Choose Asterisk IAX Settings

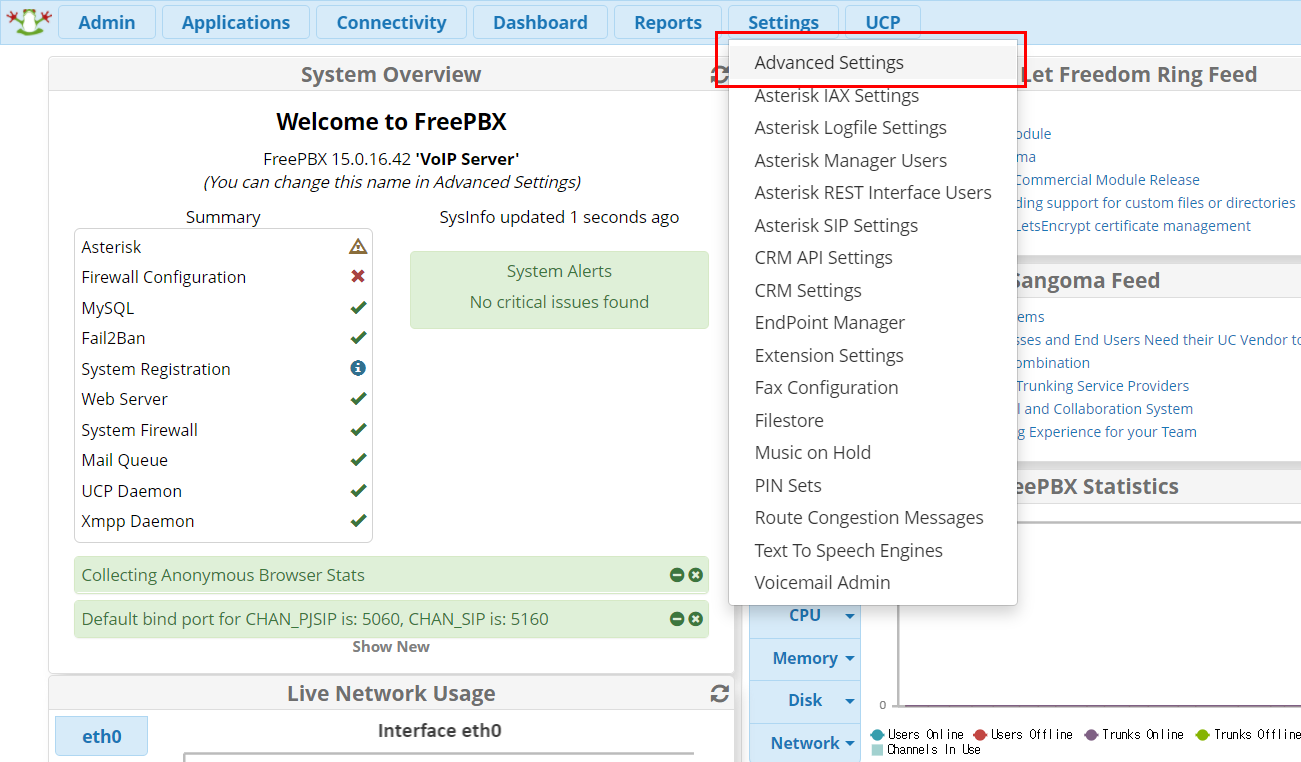point(873,95)
